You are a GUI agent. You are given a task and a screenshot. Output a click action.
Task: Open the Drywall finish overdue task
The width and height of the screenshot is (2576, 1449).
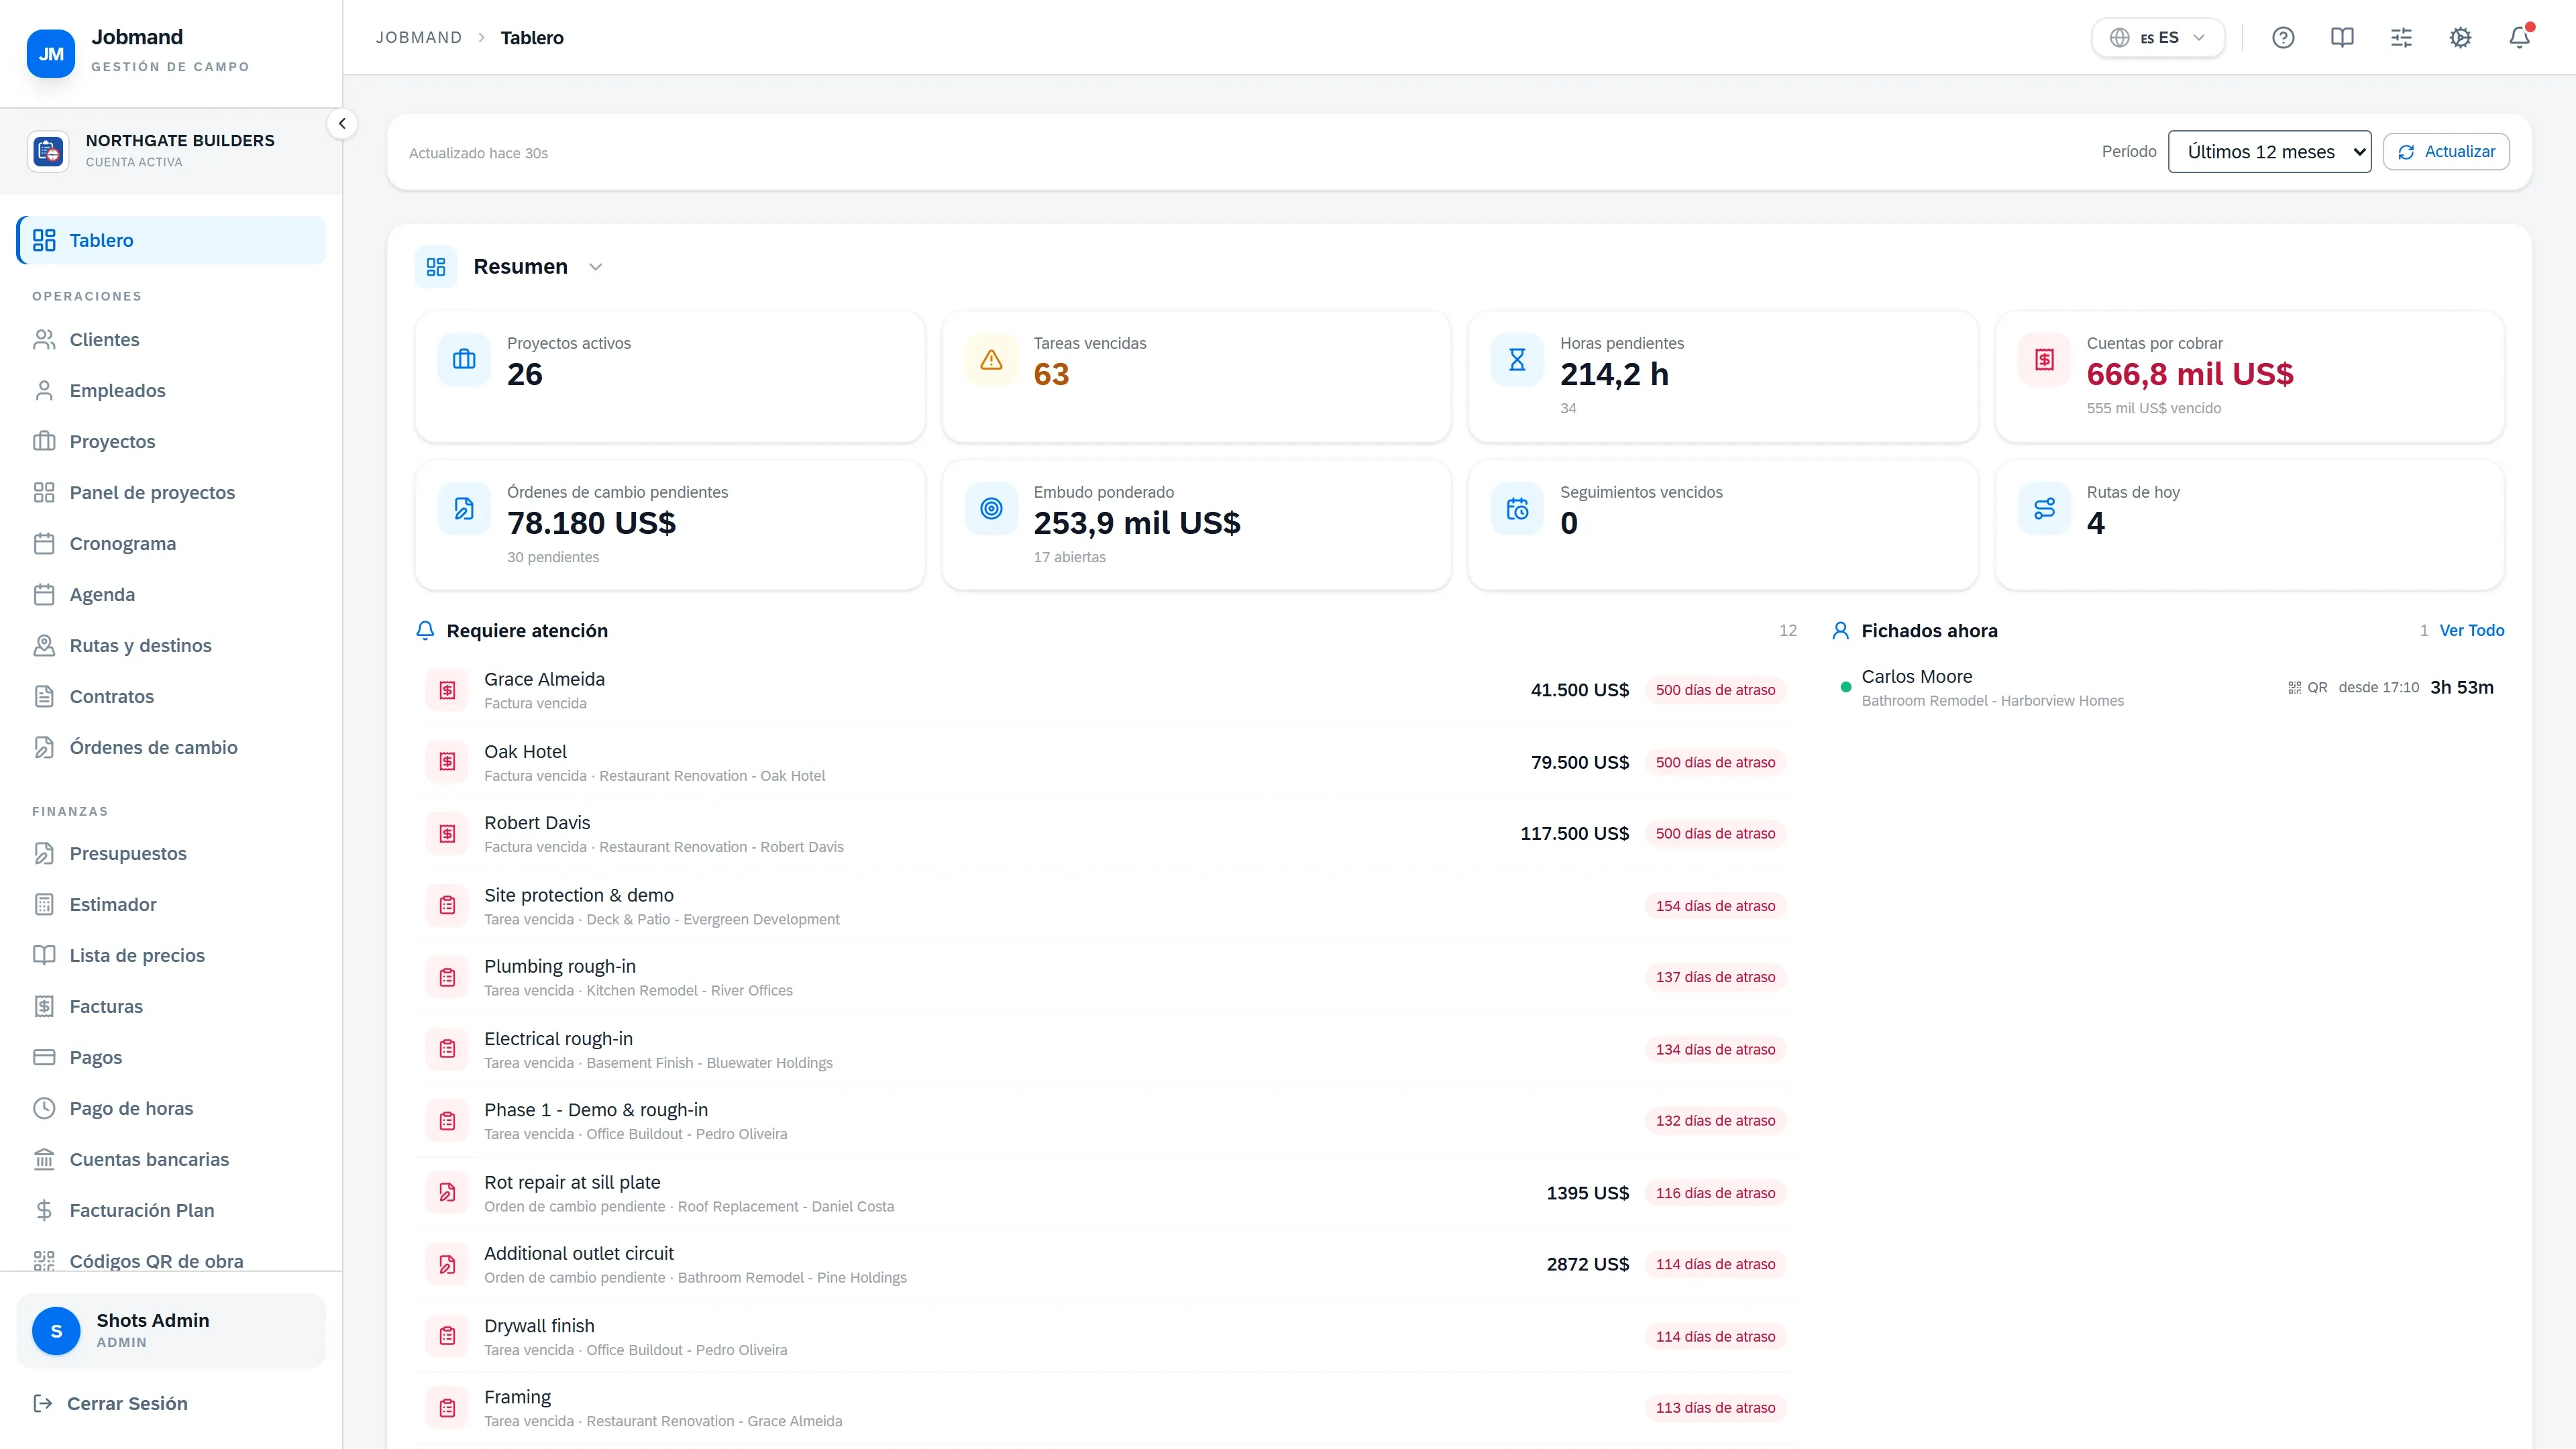point(1106,1336)
